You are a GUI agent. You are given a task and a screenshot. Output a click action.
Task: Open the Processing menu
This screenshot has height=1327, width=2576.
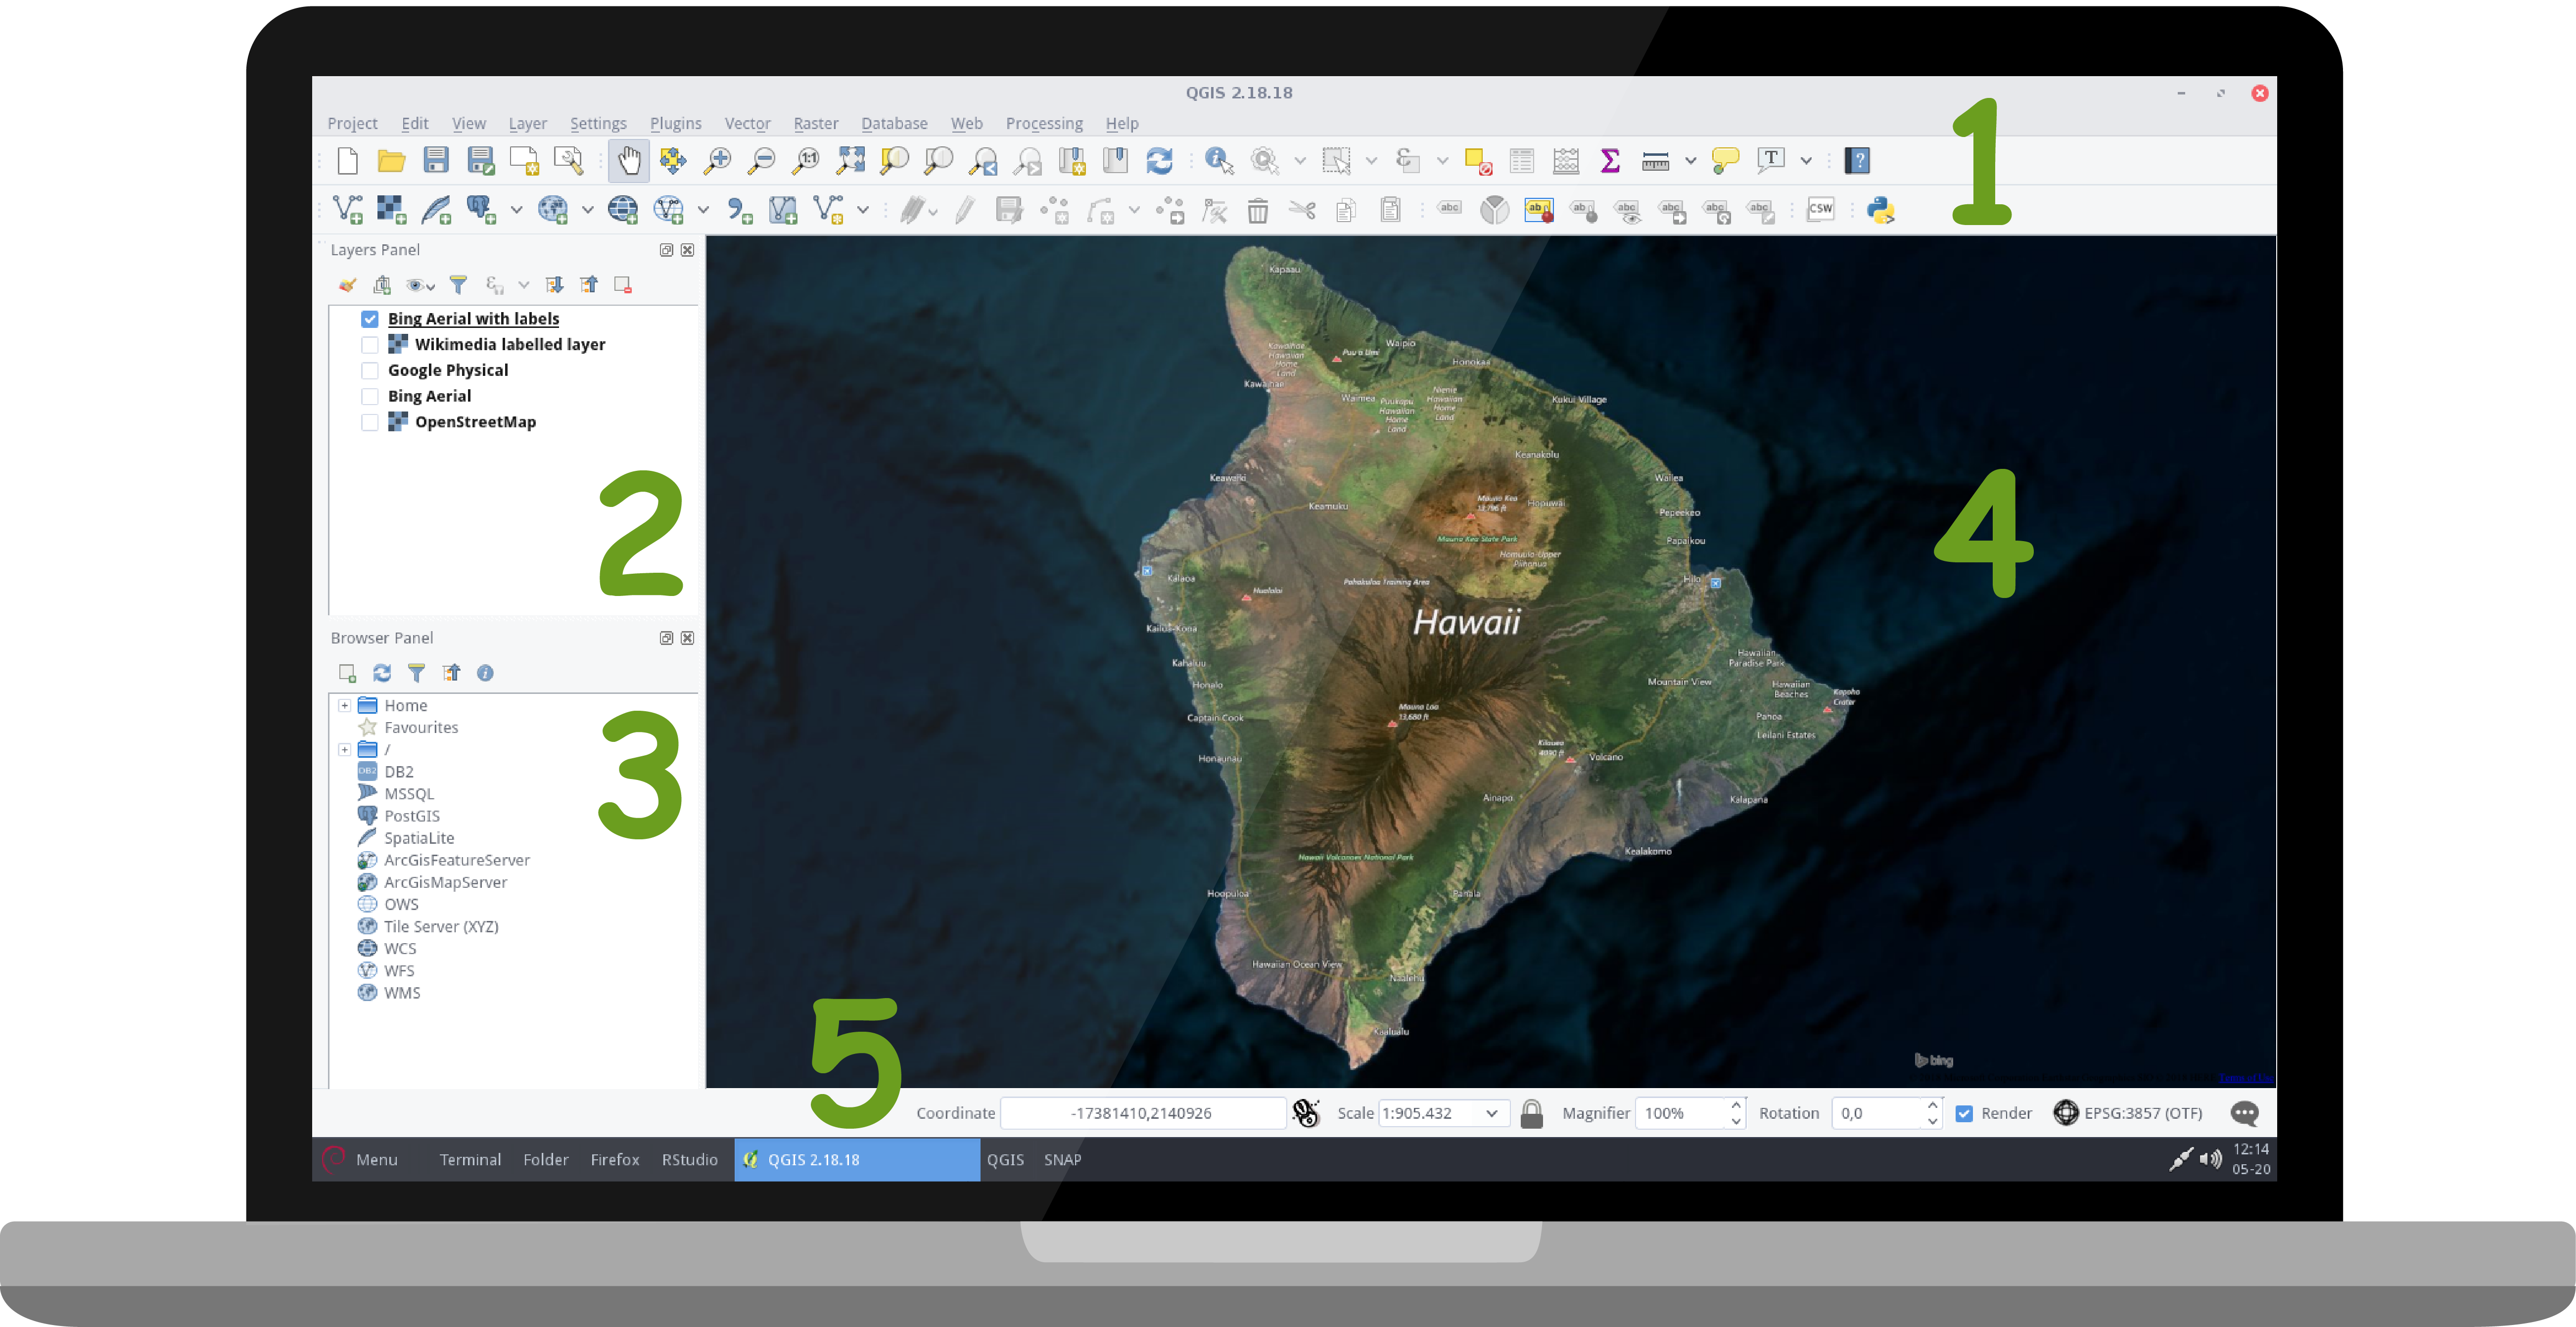[1043, 123]
